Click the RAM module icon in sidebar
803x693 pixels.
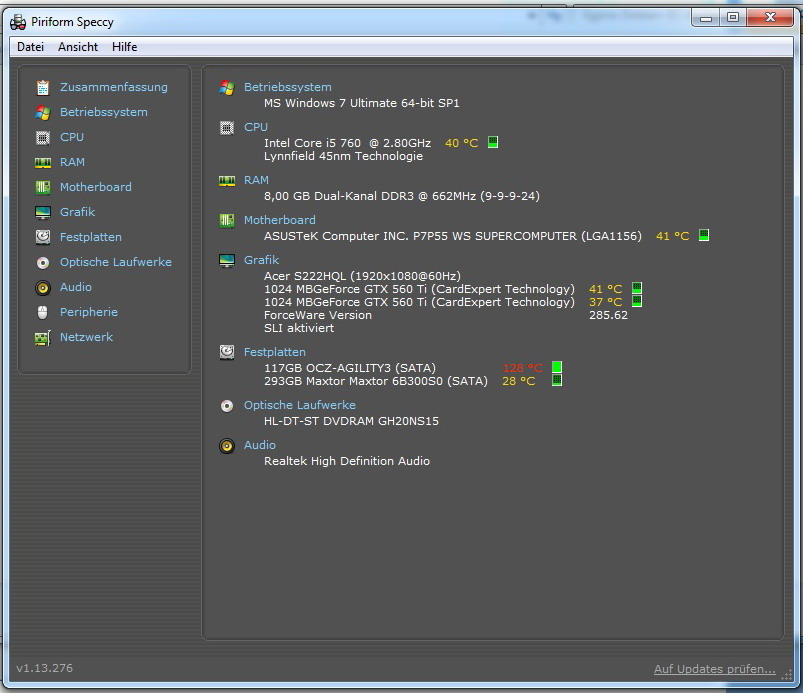[43, 163]
